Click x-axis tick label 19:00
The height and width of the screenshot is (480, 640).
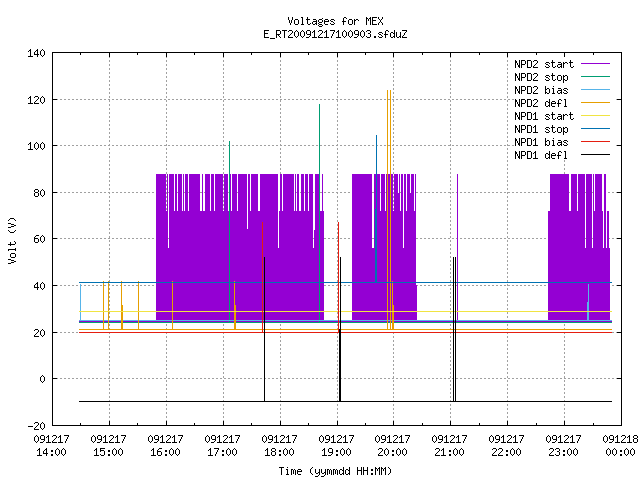[x=336, y=452]
